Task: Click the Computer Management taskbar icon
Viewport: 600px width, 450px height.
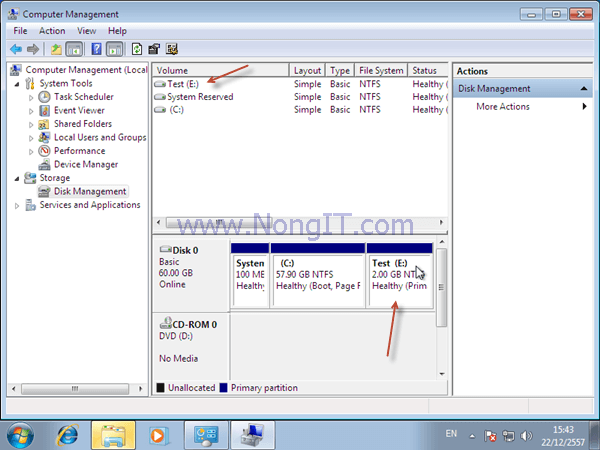Action: click(x=253, y=435)
